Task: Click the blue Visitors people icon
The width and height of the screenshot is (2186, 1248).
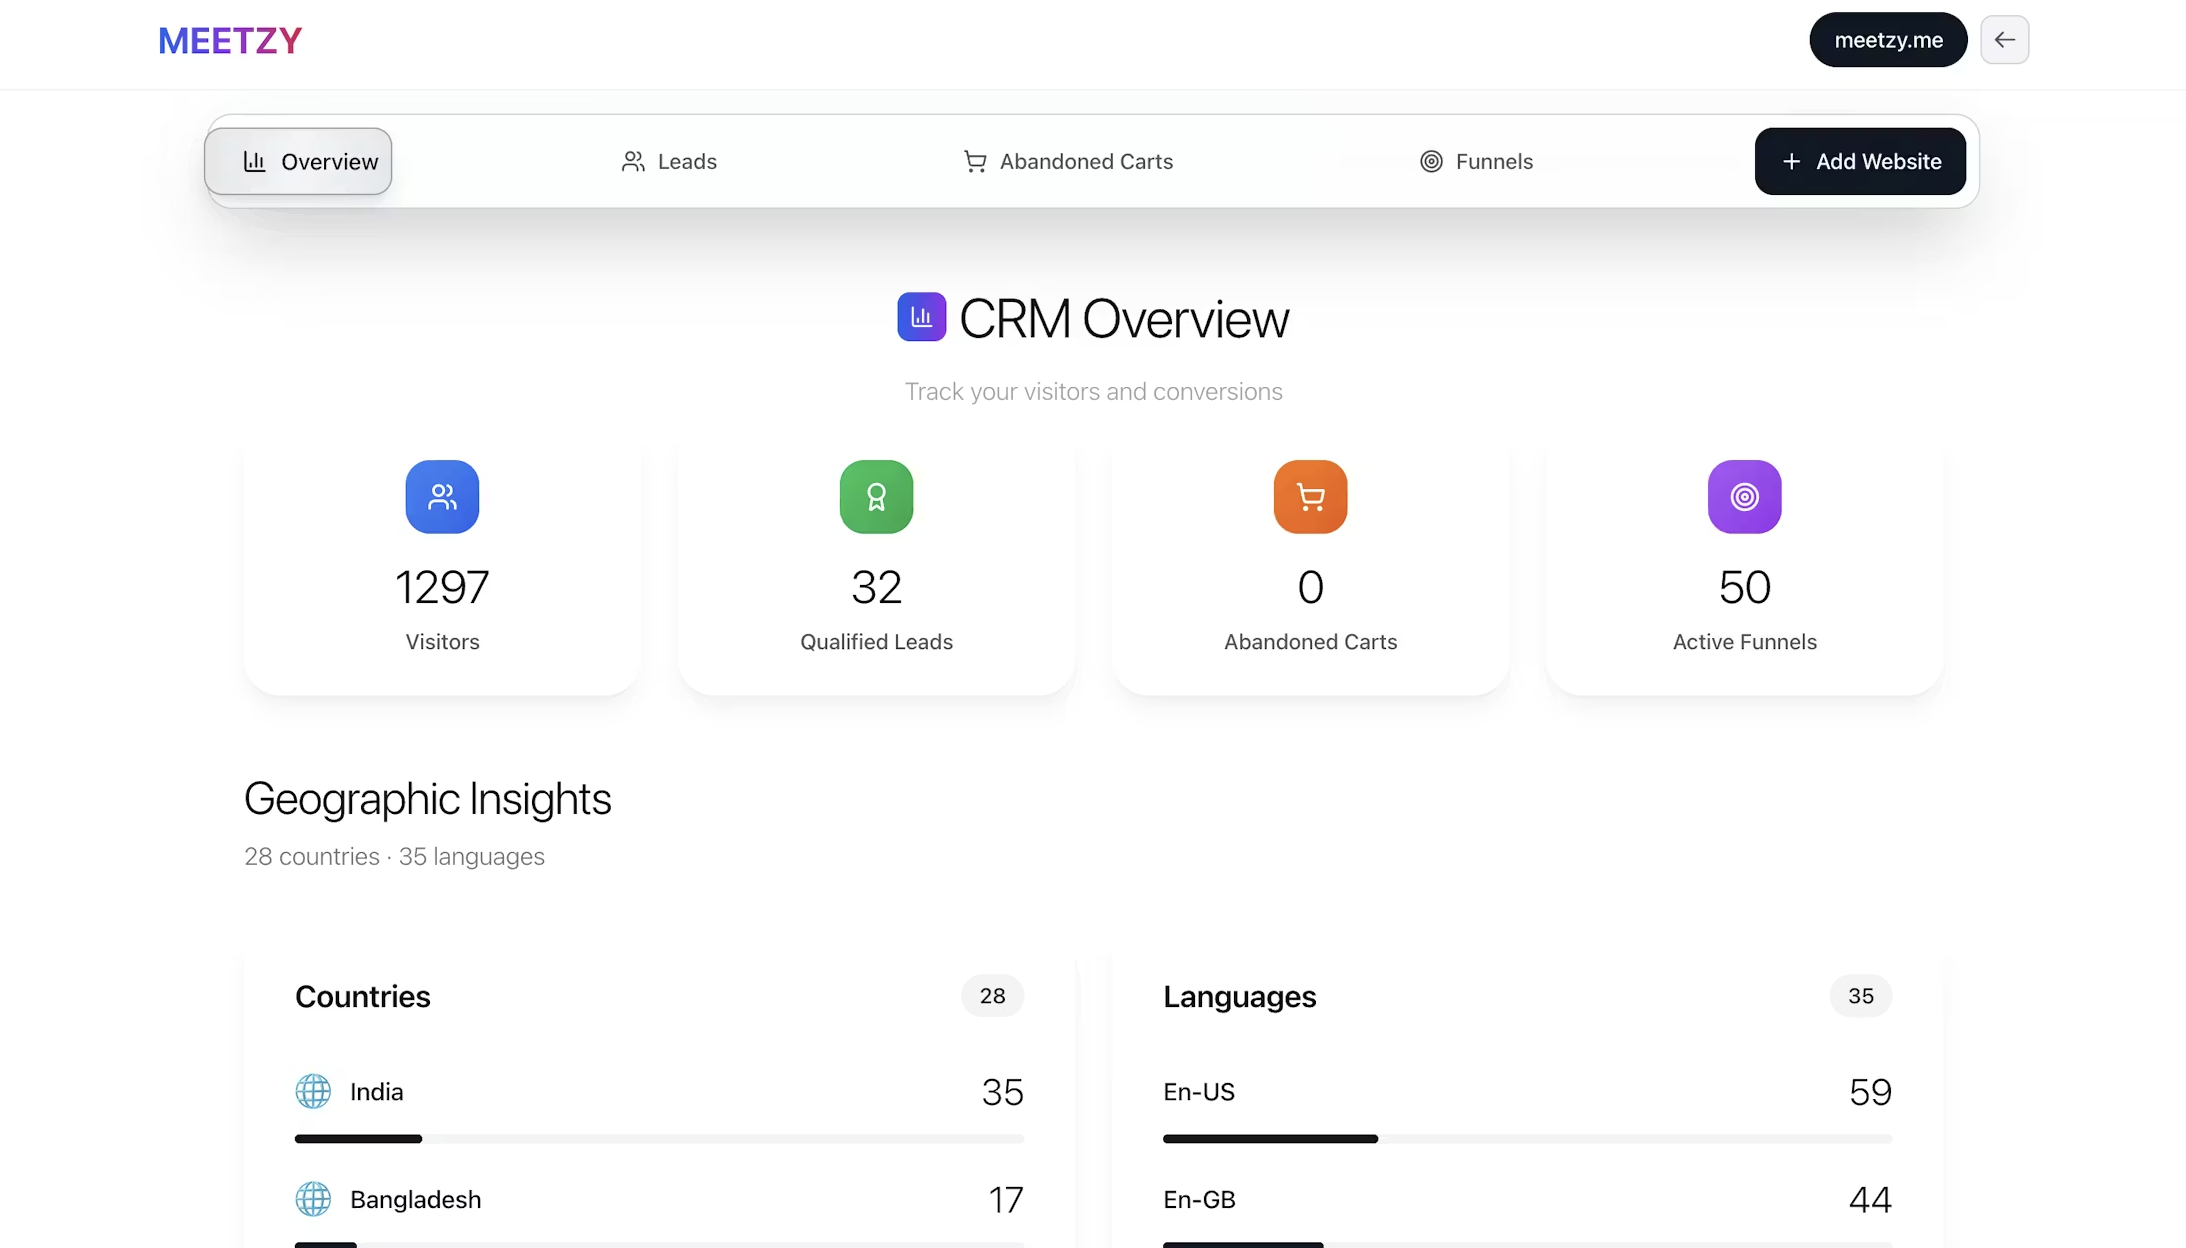Action: coord(442,496)
